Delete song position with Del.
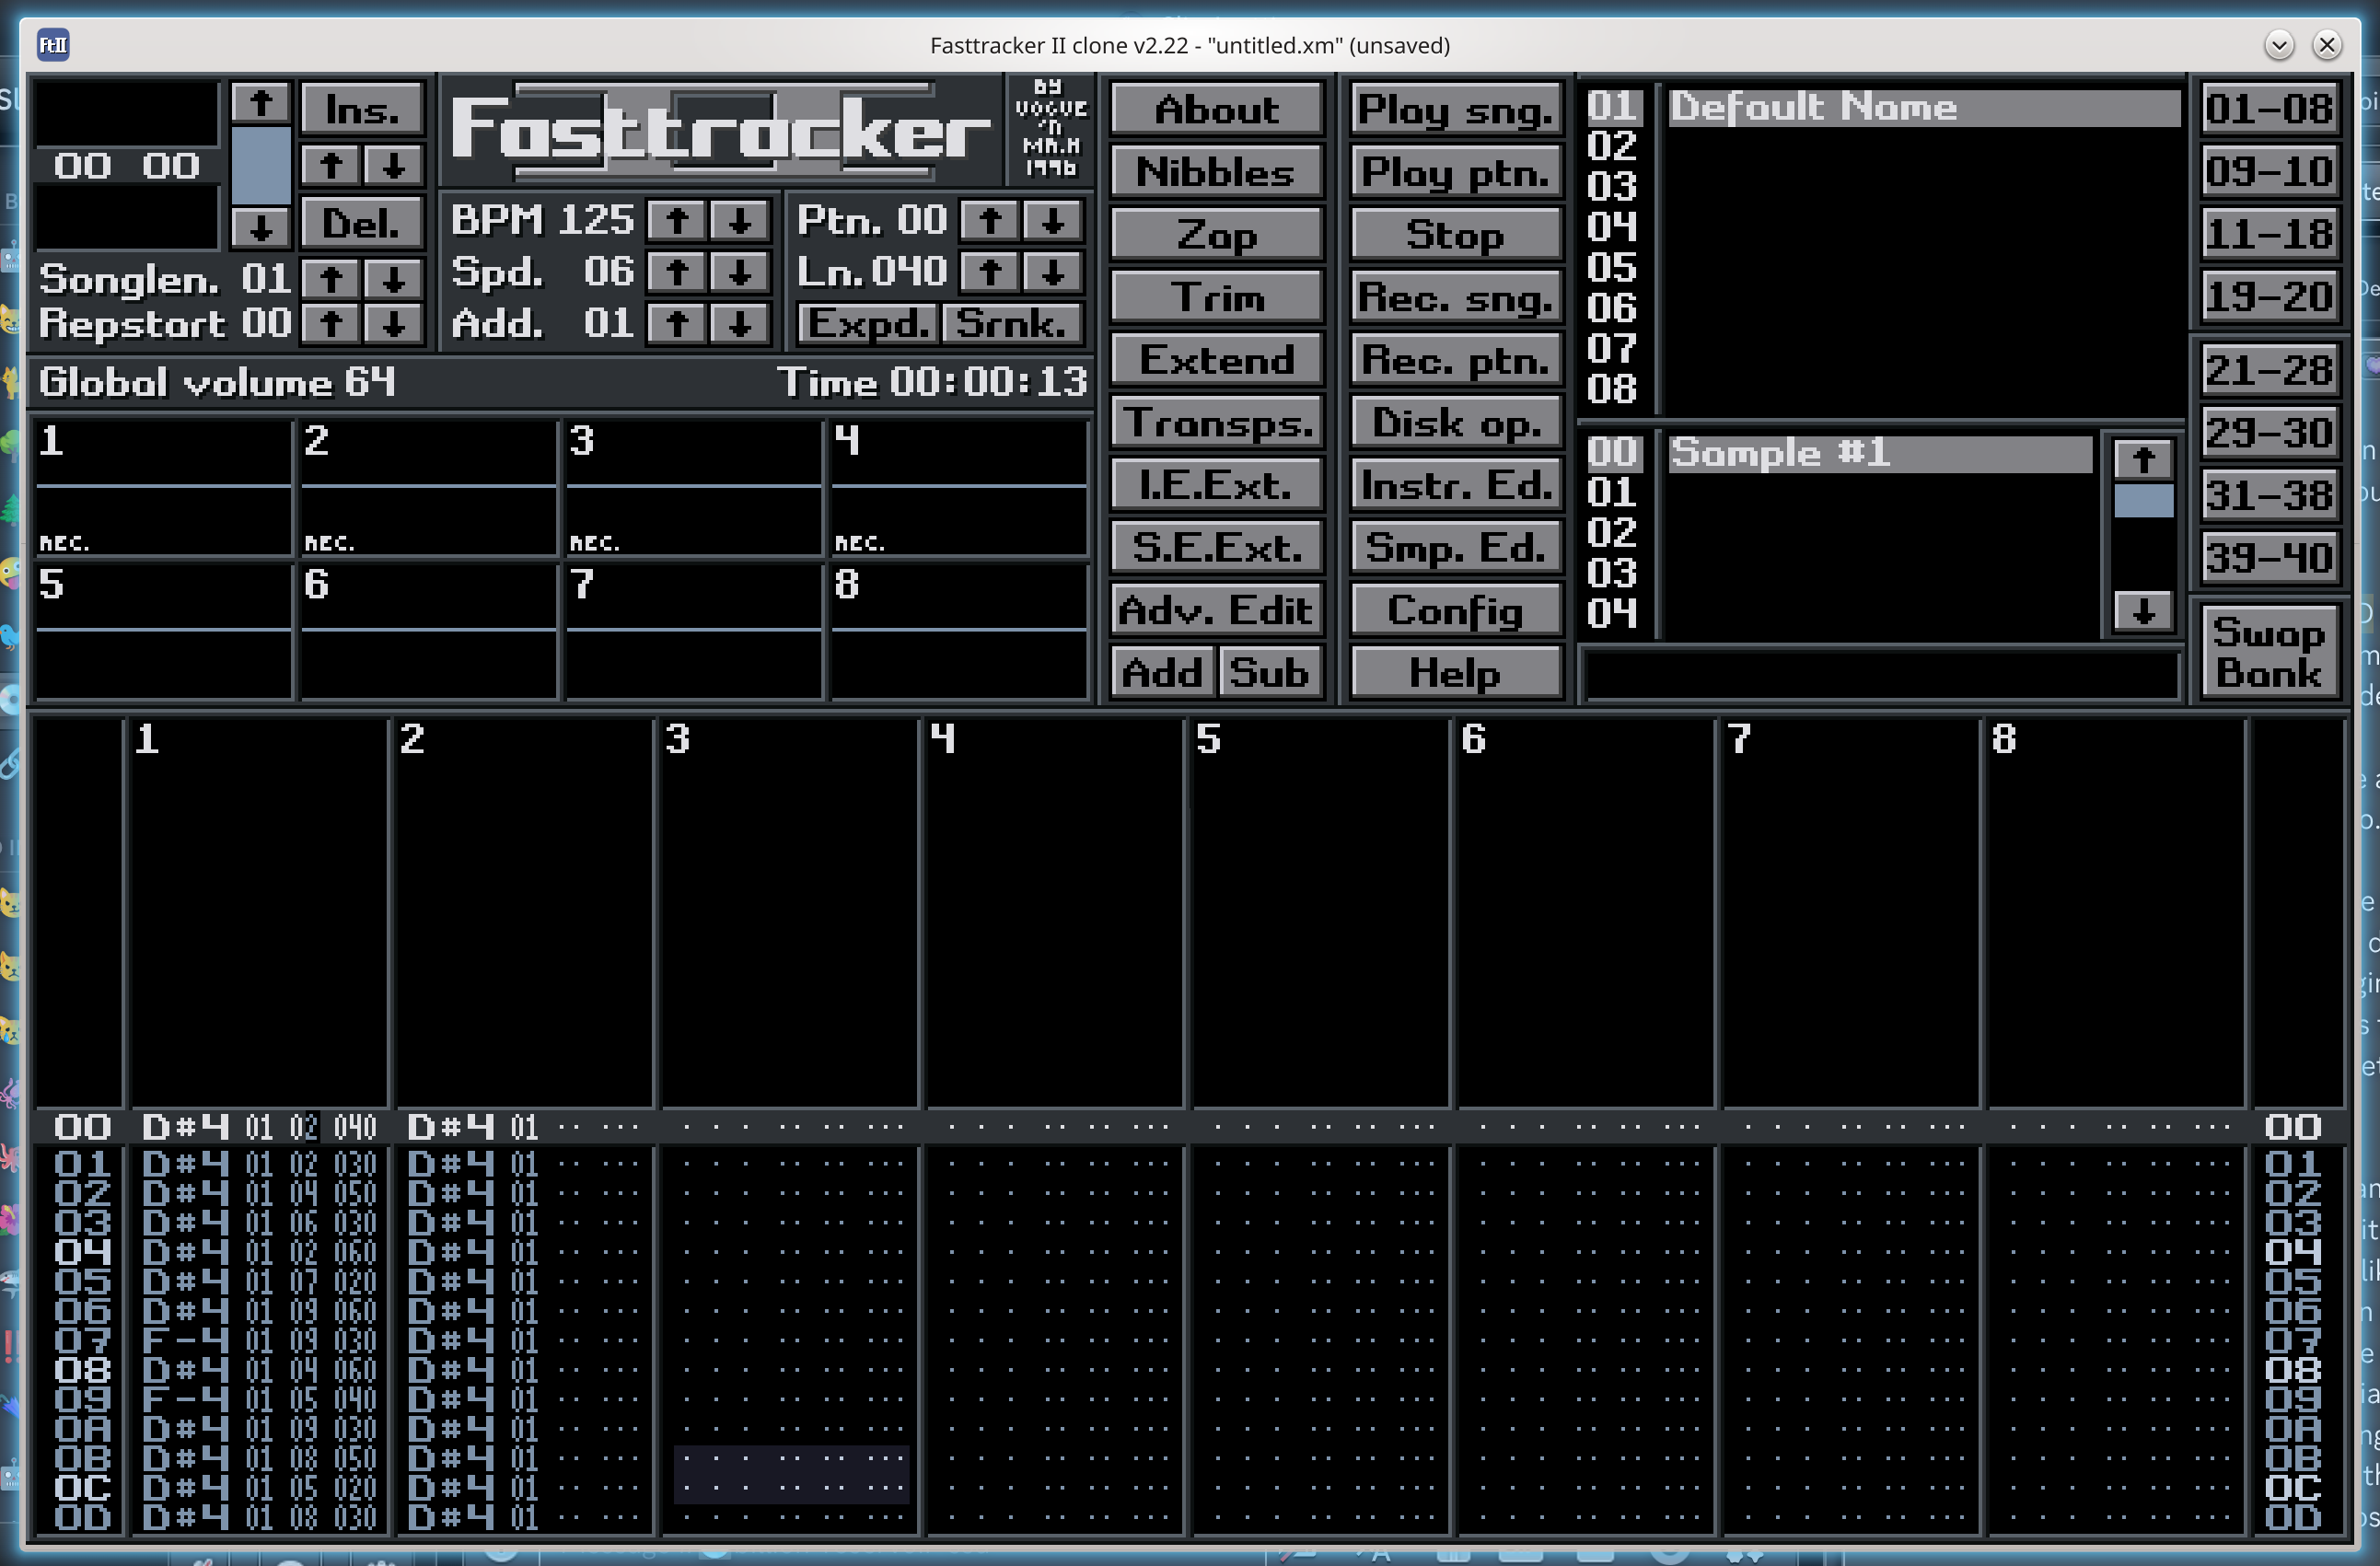Screen dimensions: 2380x1566 click(362, 223)
